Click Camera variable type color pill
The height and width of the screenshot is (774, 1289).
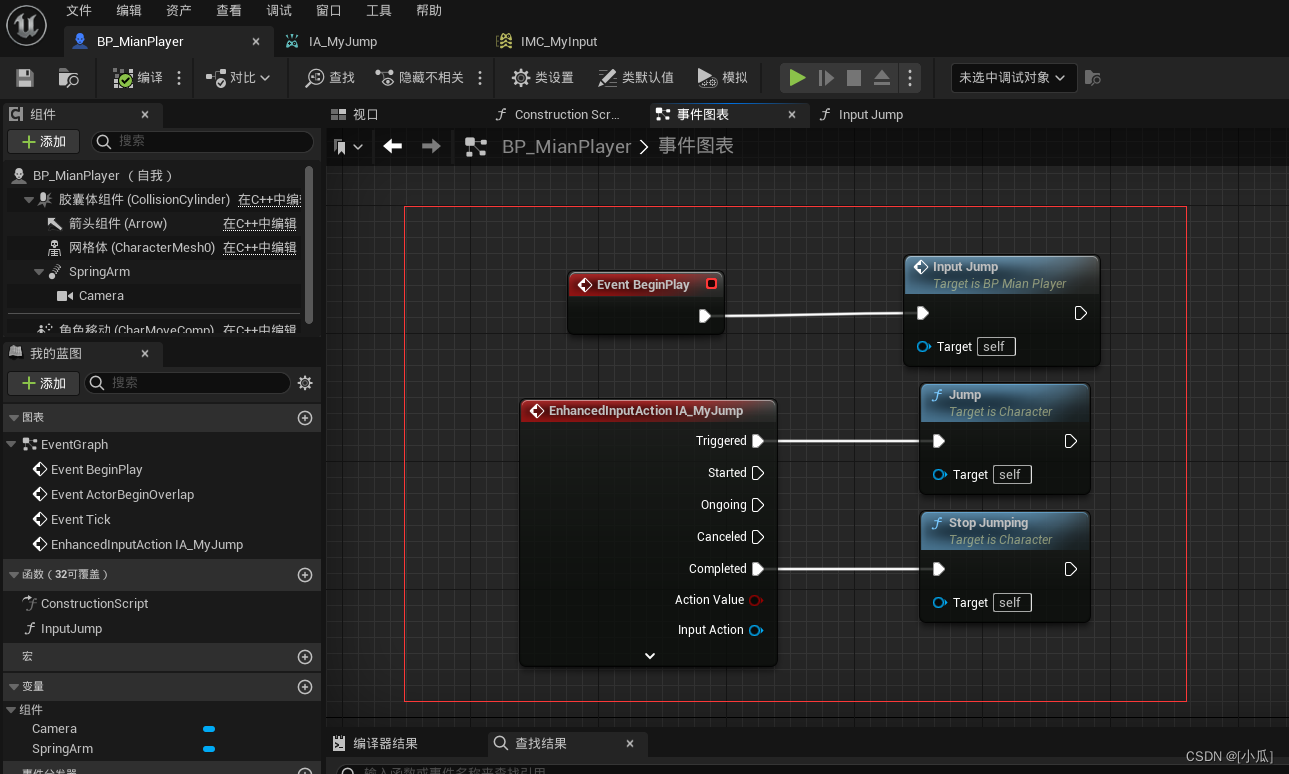[x=209, y=729]
